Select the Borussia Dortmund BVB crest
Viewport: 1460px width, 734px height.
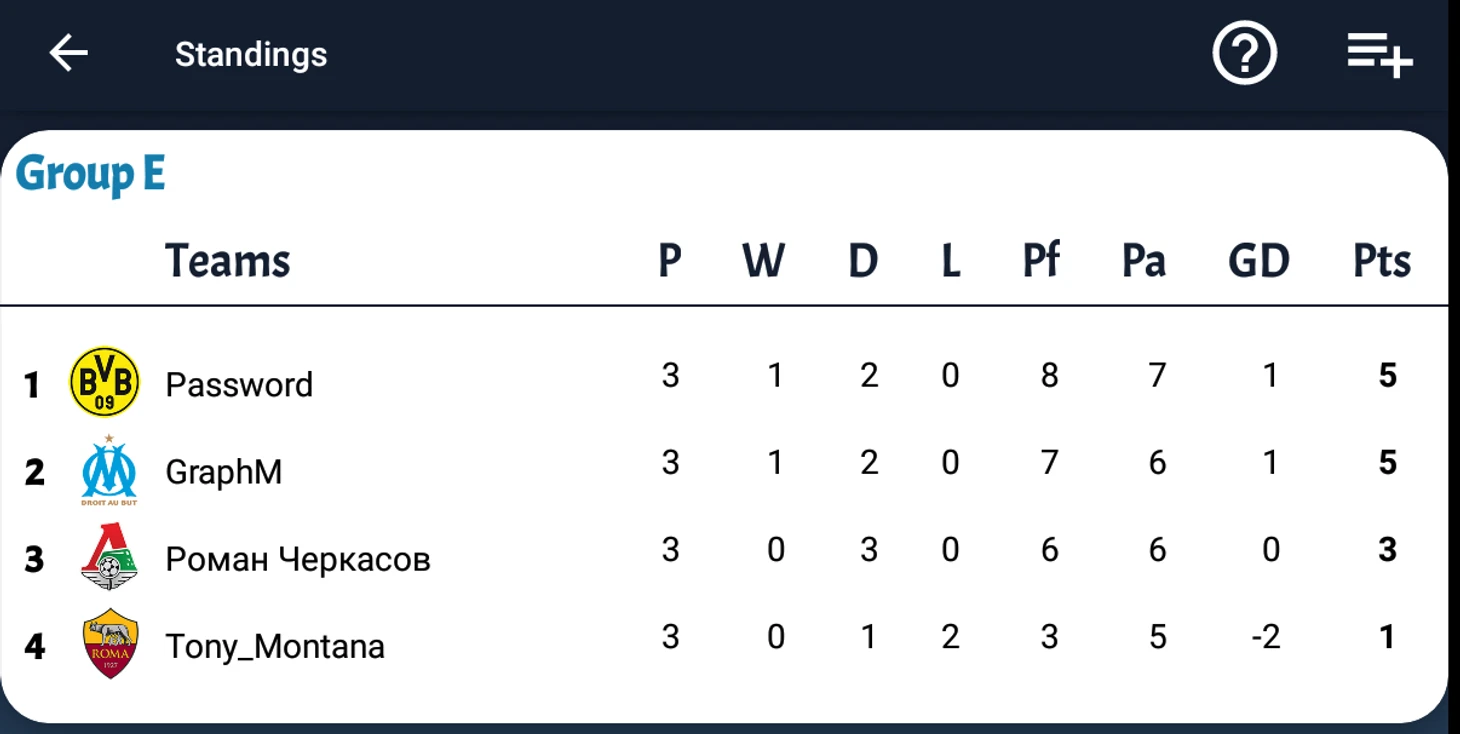pos(105,381)
